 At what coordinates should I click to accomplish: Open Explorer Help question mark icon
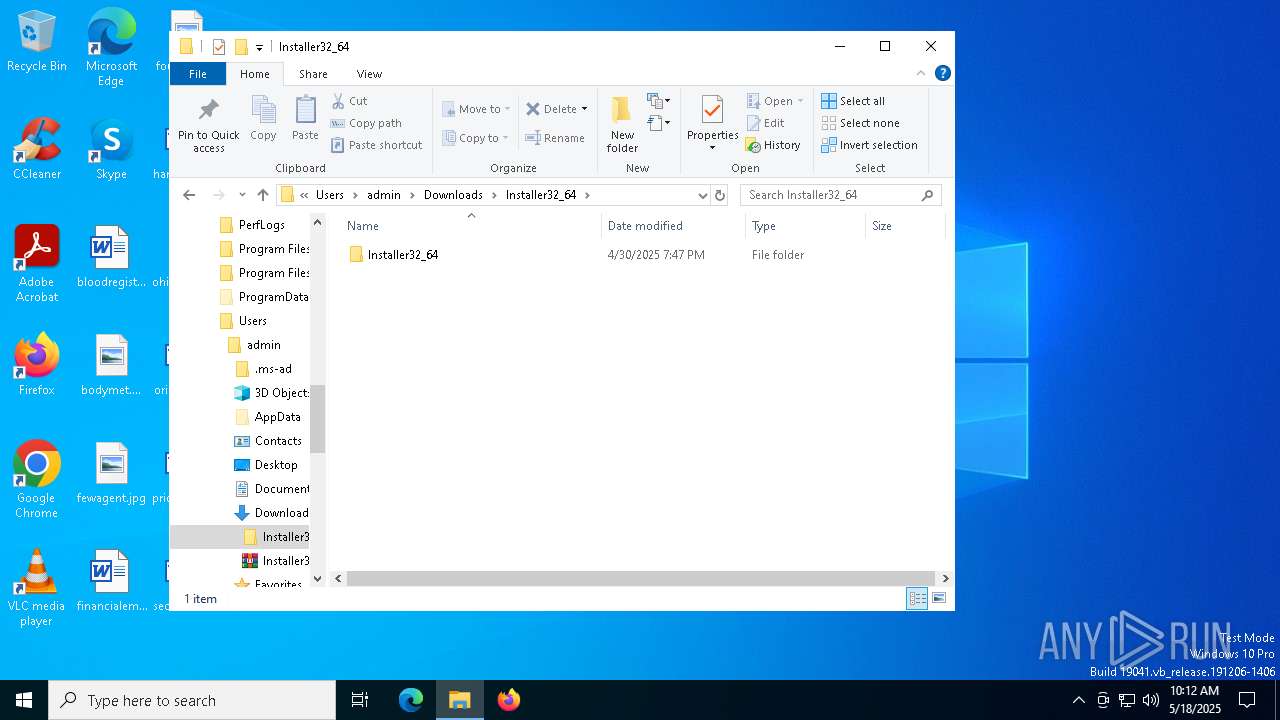(x=942, y=73)
